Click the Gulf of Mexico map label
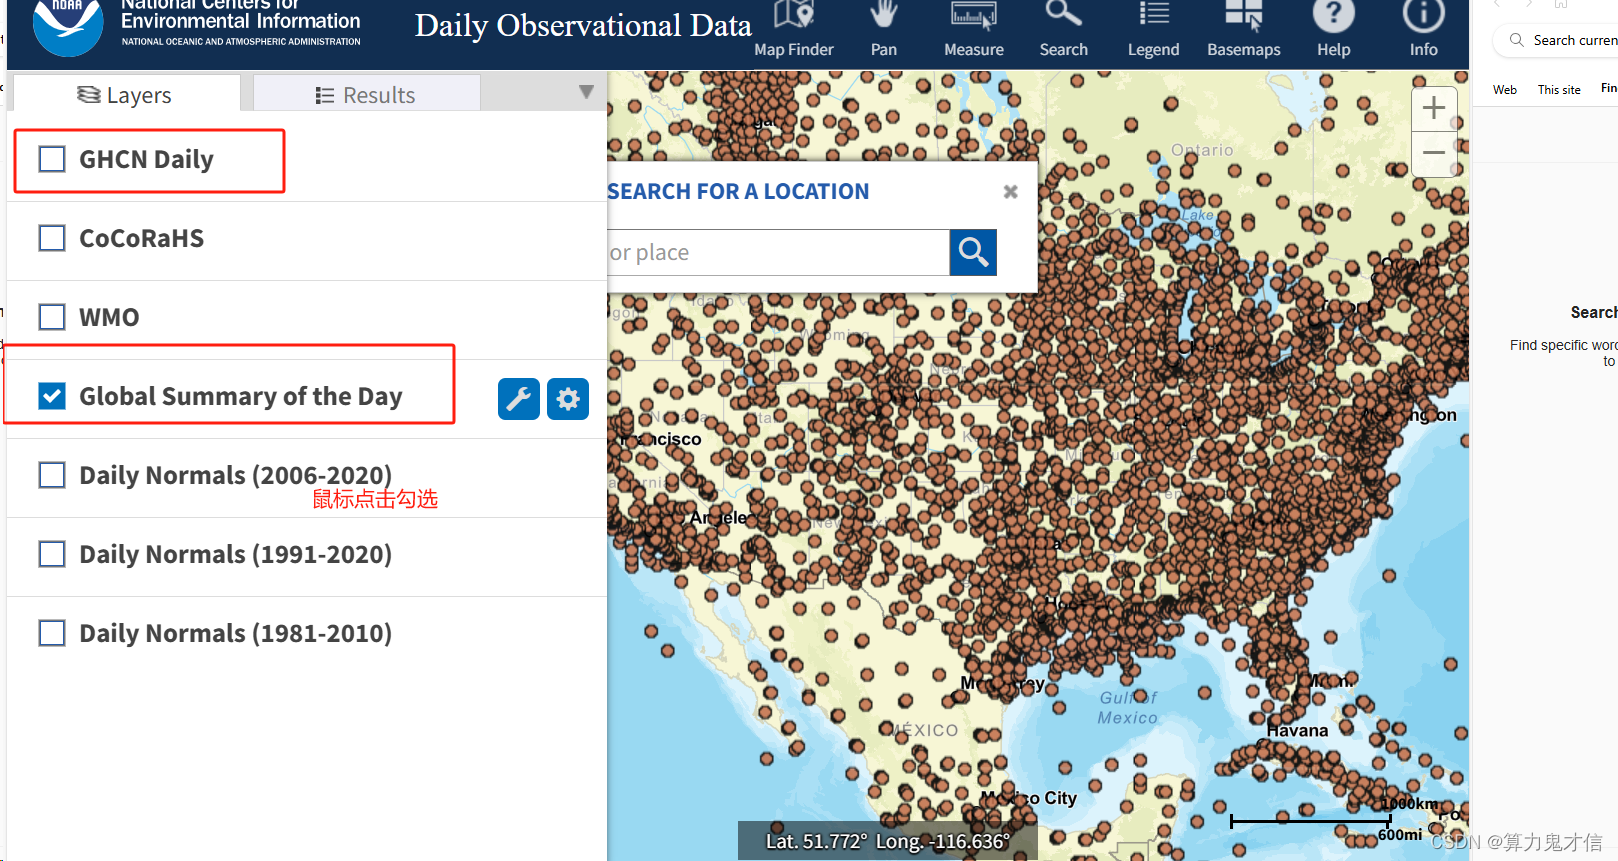 1128,708
